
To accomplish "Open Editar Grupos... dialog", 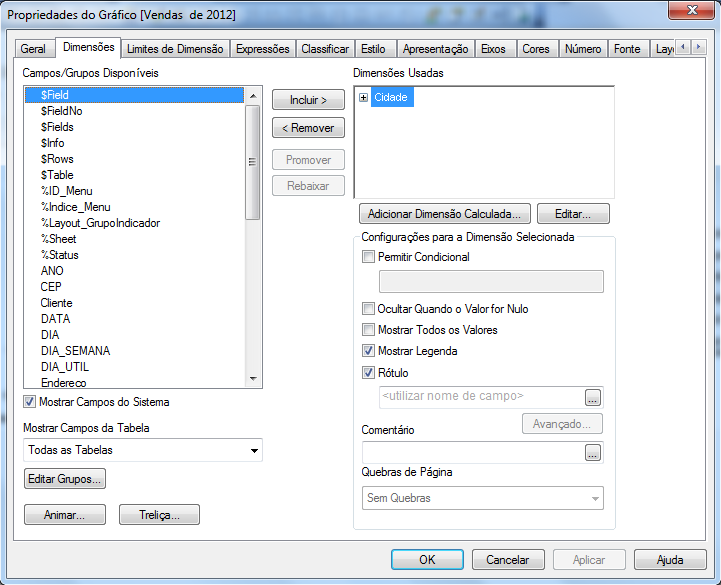I will 64,479.
